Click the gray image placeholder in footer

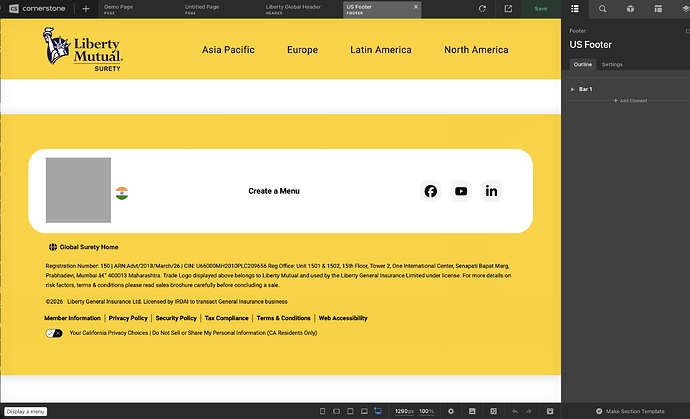(78, 190)
